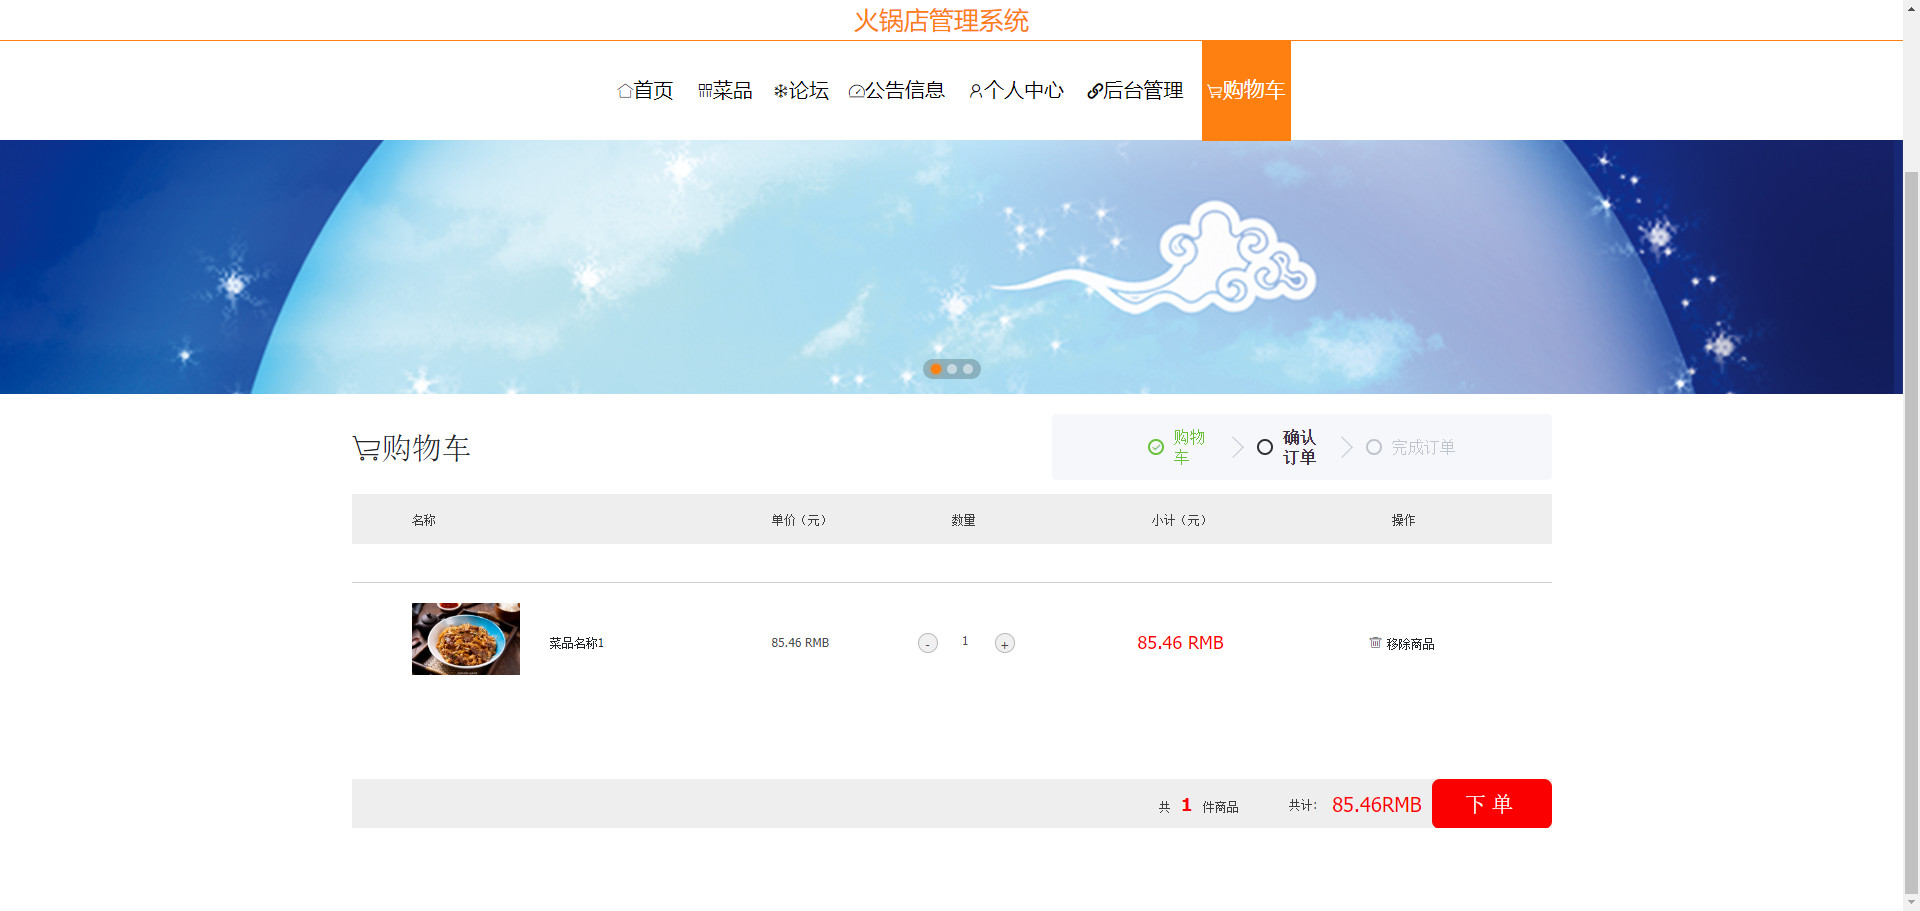The height and width of the screenshot is (911, 1920).
Task: Click the house icon beside 首页
Action: pyautogui.click(x=625, y=91)
